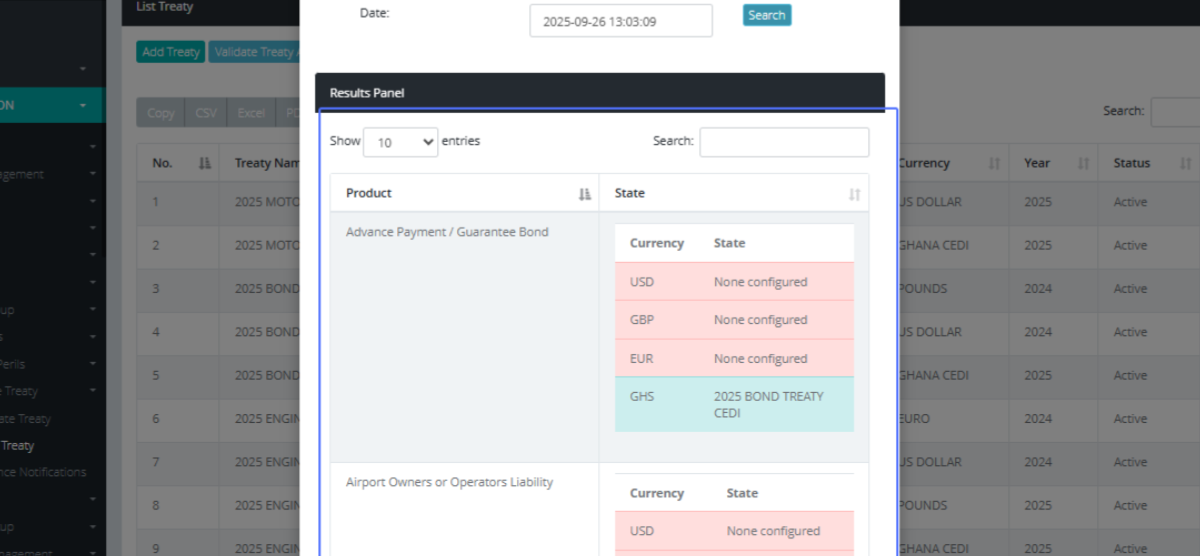
Task: Click the treaty list Search field at top right
Action: click(1175, 112)
